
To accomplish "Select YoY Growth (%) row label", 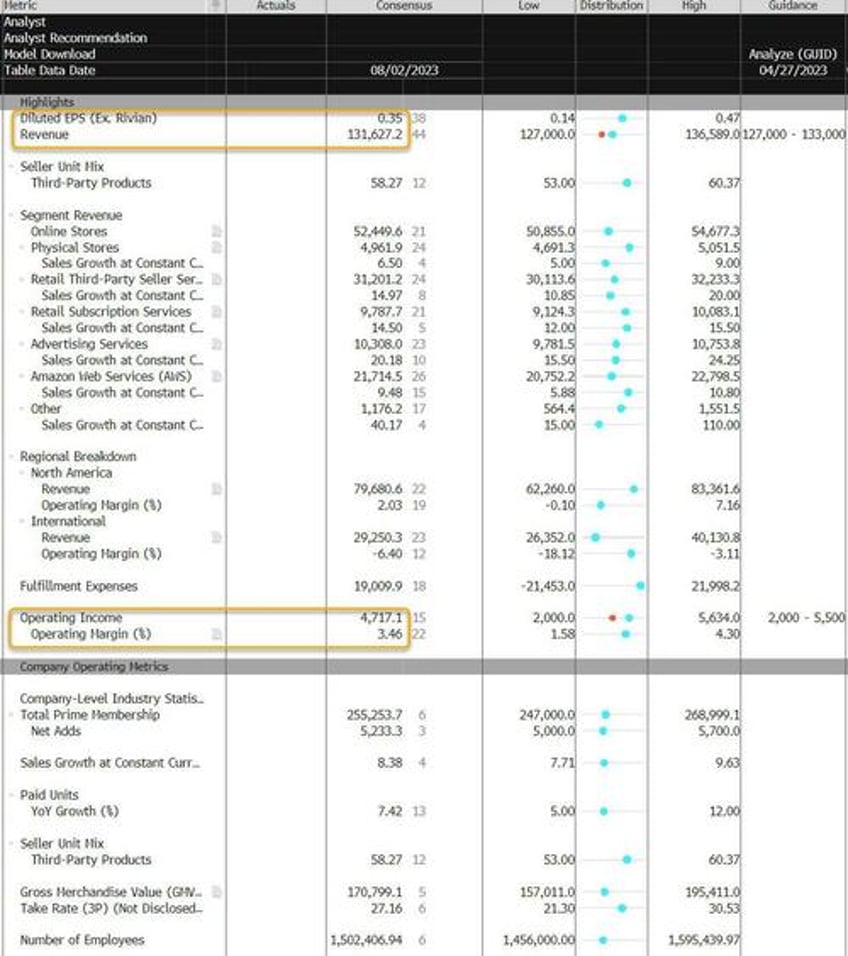I will coord(75,812).
